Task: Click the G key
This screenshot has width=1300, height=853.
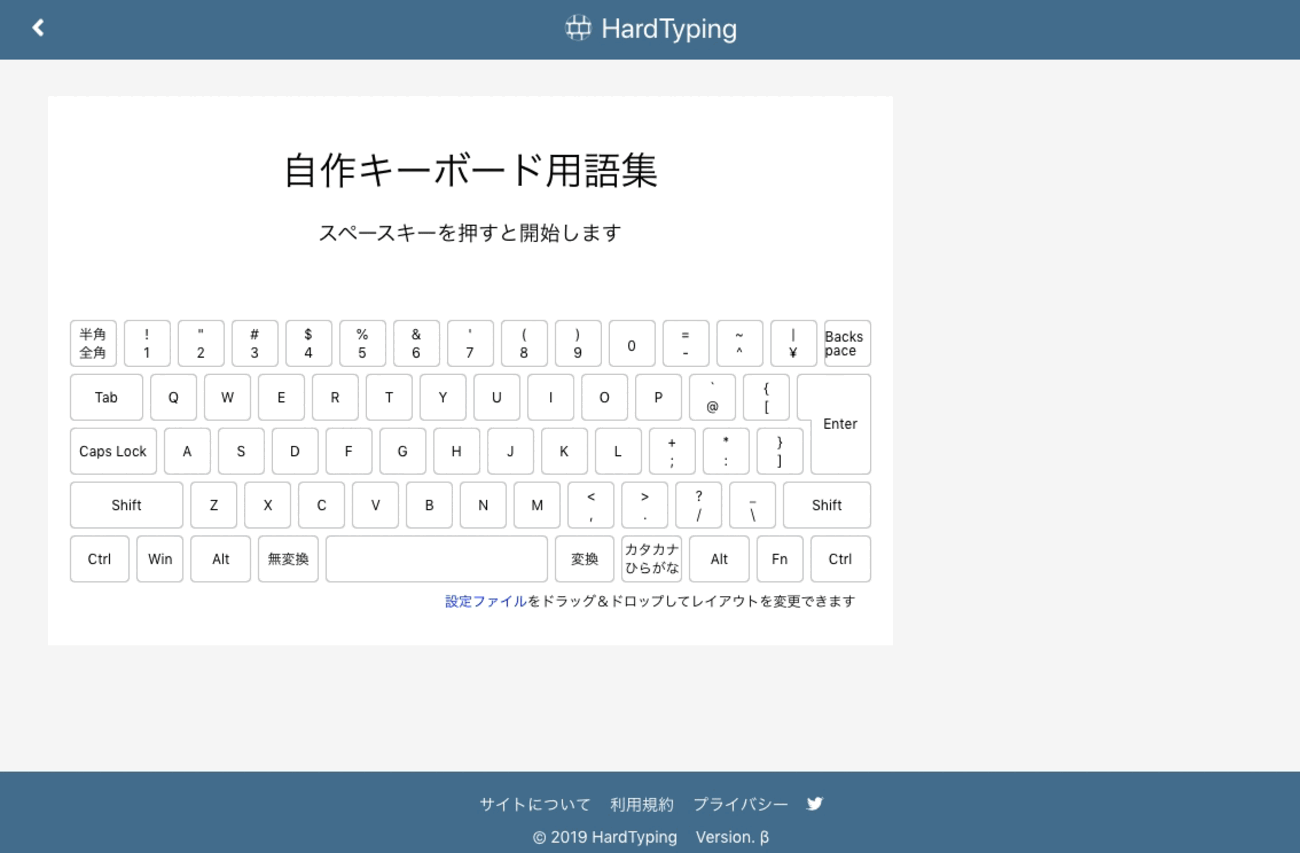Action: coord(403,451)
